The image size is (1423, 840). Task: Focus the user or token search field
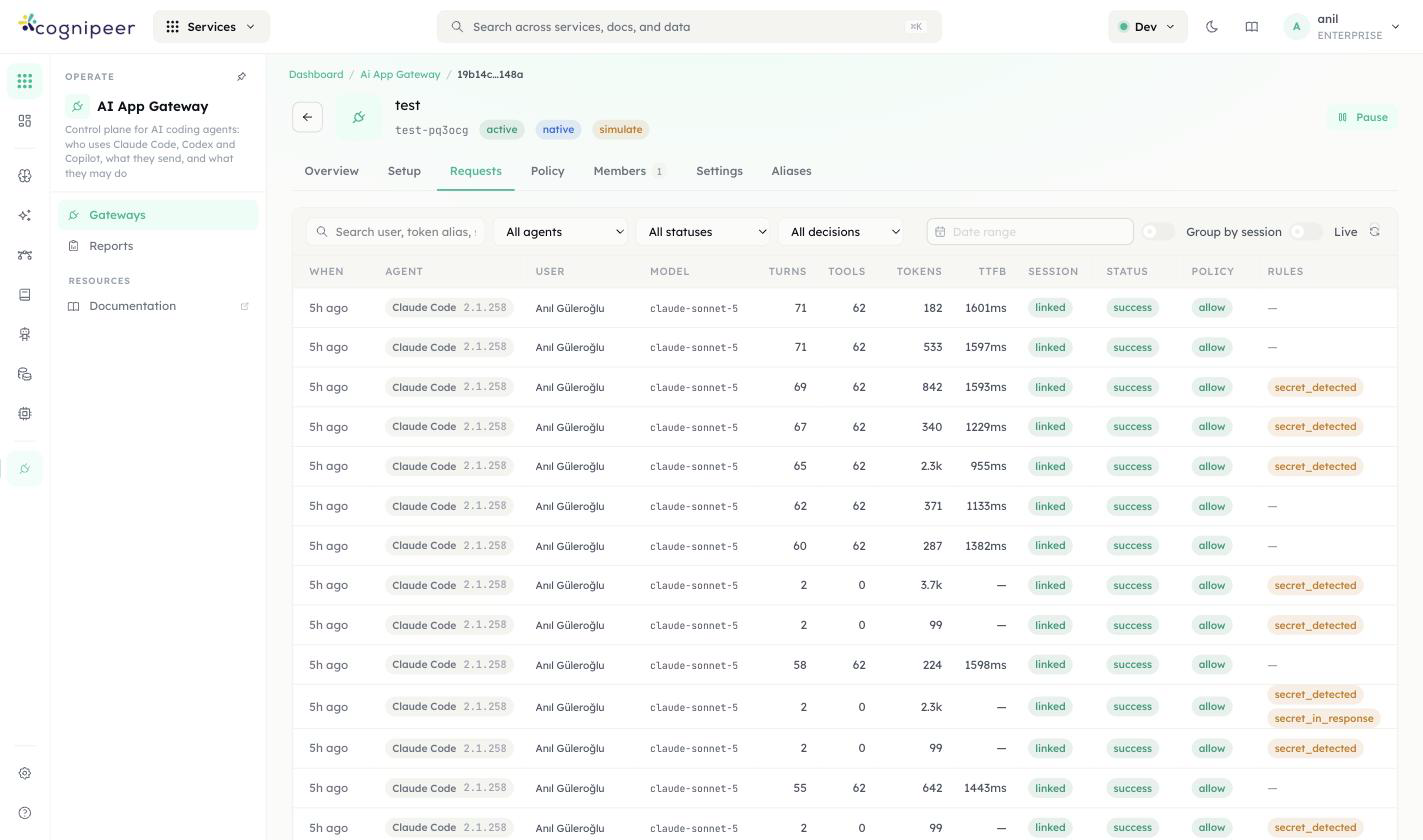[396, 232]
